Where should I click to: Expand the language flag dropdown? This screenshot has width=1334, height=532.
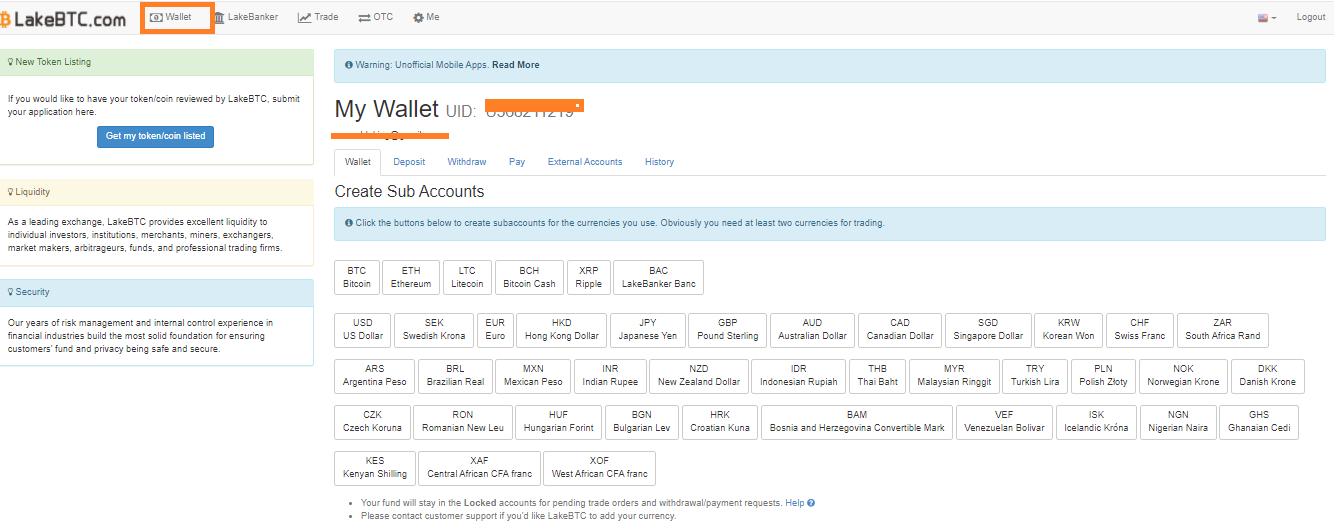1266,18
